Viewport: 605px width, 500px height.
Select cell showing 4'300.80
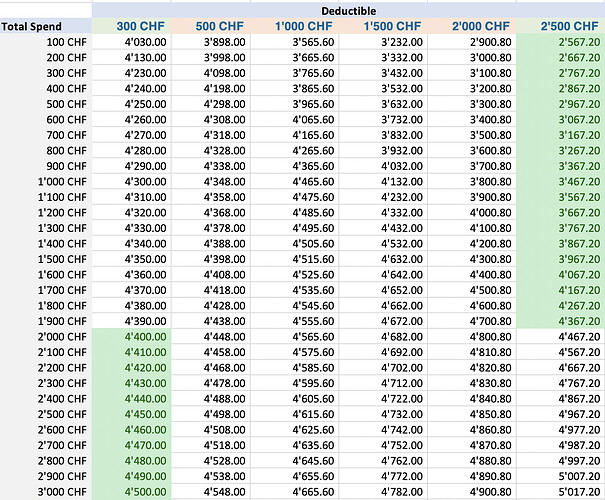pyautogui.click(x=472, y=259)
